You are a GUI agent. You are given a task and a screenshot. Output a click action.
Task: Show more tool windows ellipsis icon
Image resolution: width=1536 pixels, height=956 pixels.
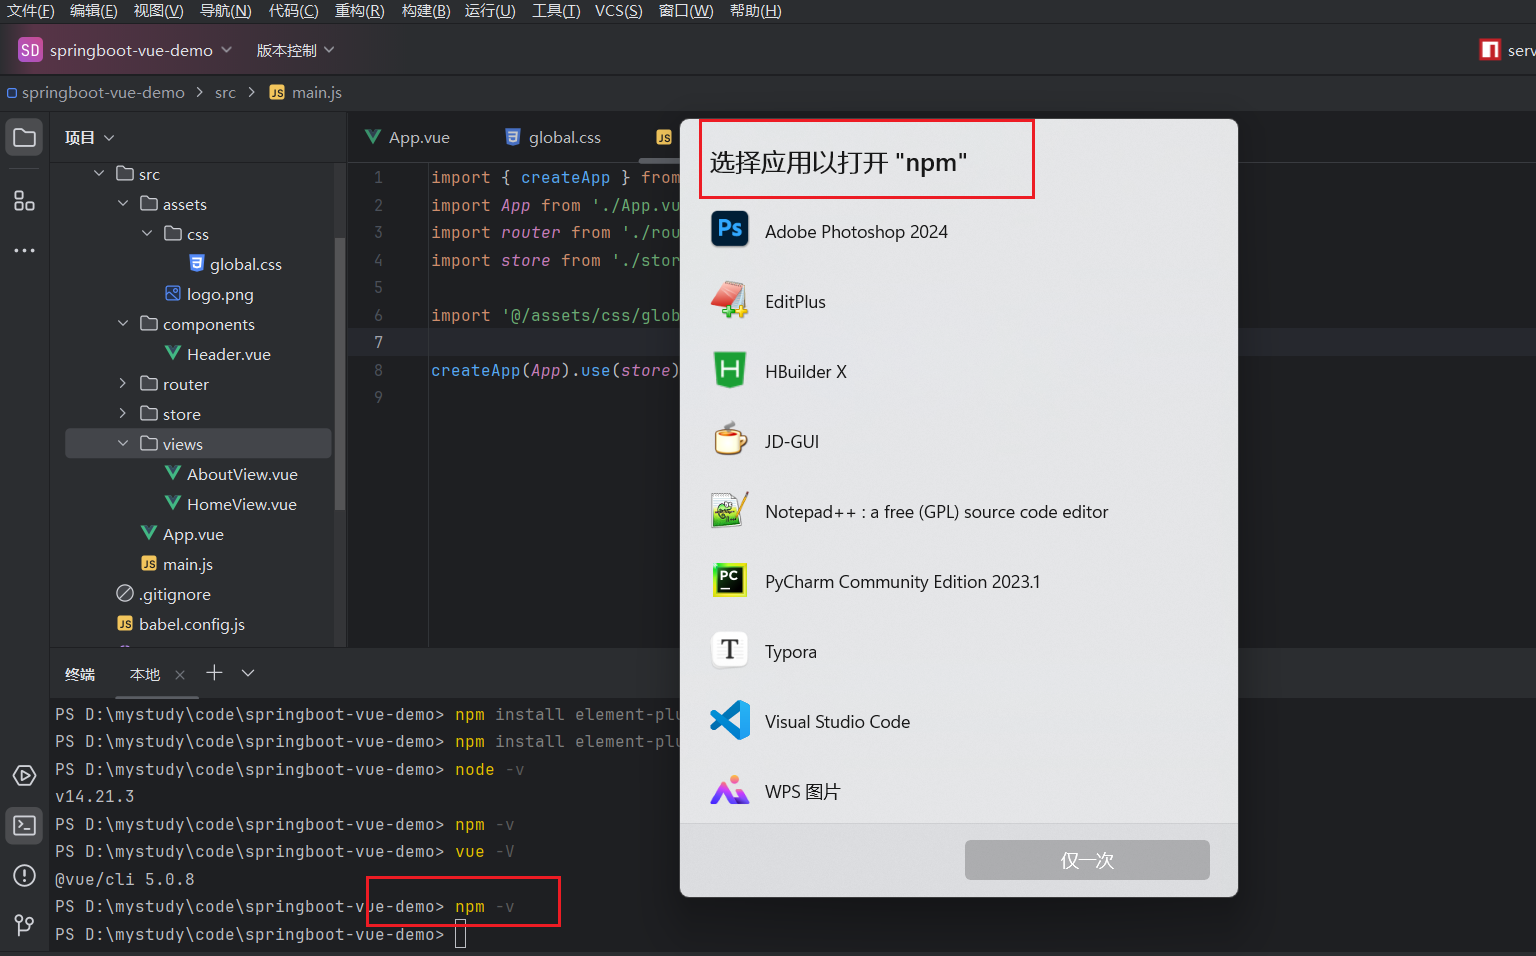(x=24, y=250)
